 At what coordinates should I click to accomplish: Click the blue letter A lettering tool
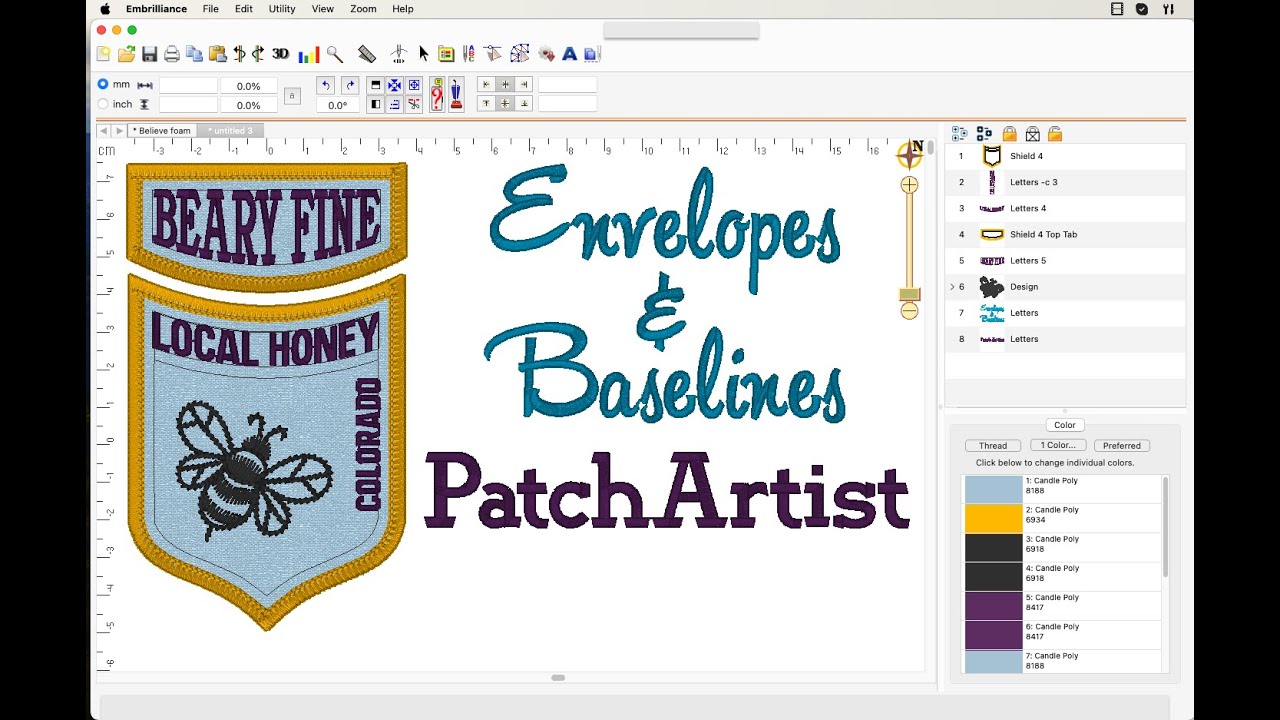570,54
